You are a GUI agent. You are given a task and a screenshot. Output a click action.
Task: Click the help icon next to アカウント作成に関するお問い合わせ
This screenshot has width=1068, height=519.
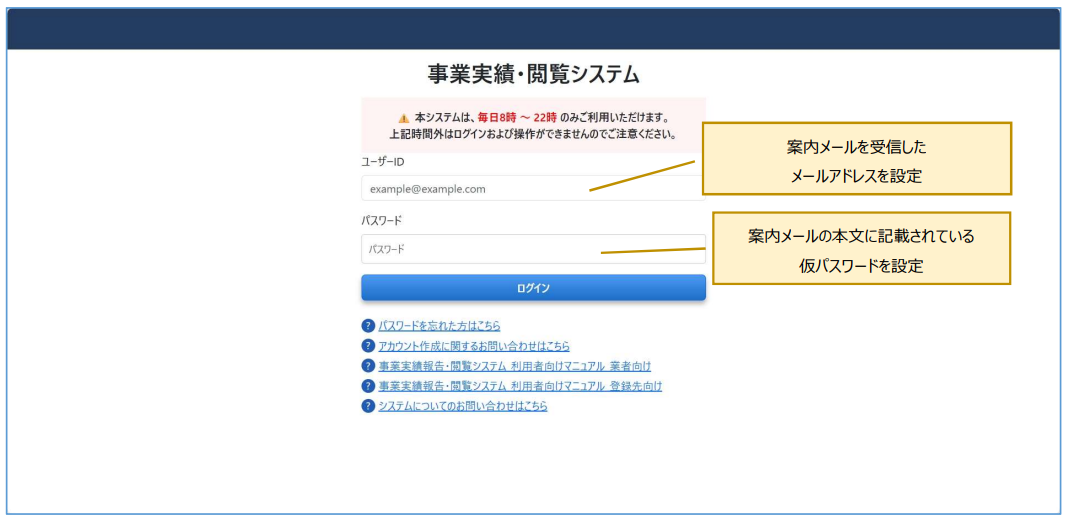coord(368,346)
